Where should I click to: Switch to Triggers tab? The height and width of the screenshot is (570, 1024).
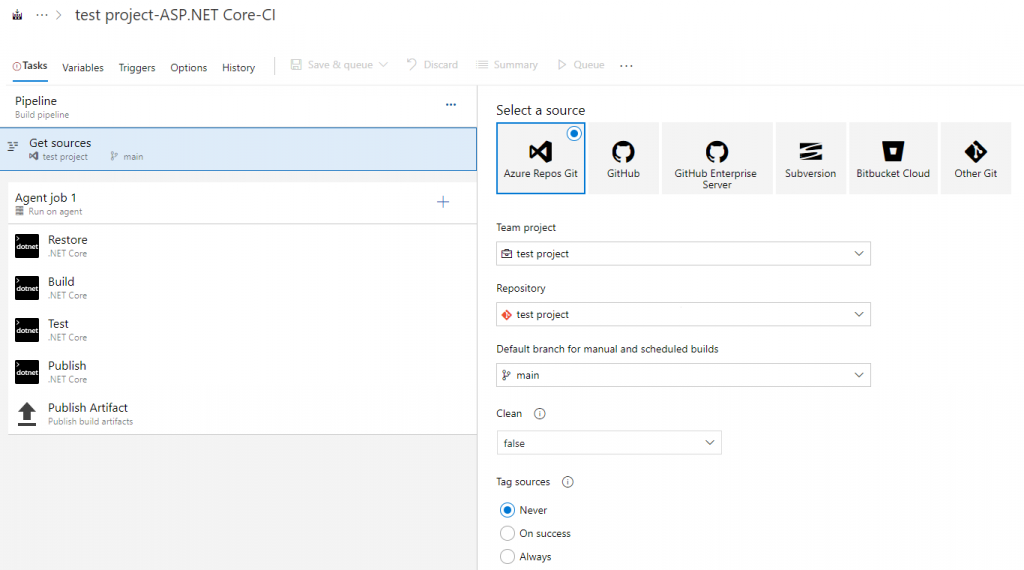coord(137,67)
